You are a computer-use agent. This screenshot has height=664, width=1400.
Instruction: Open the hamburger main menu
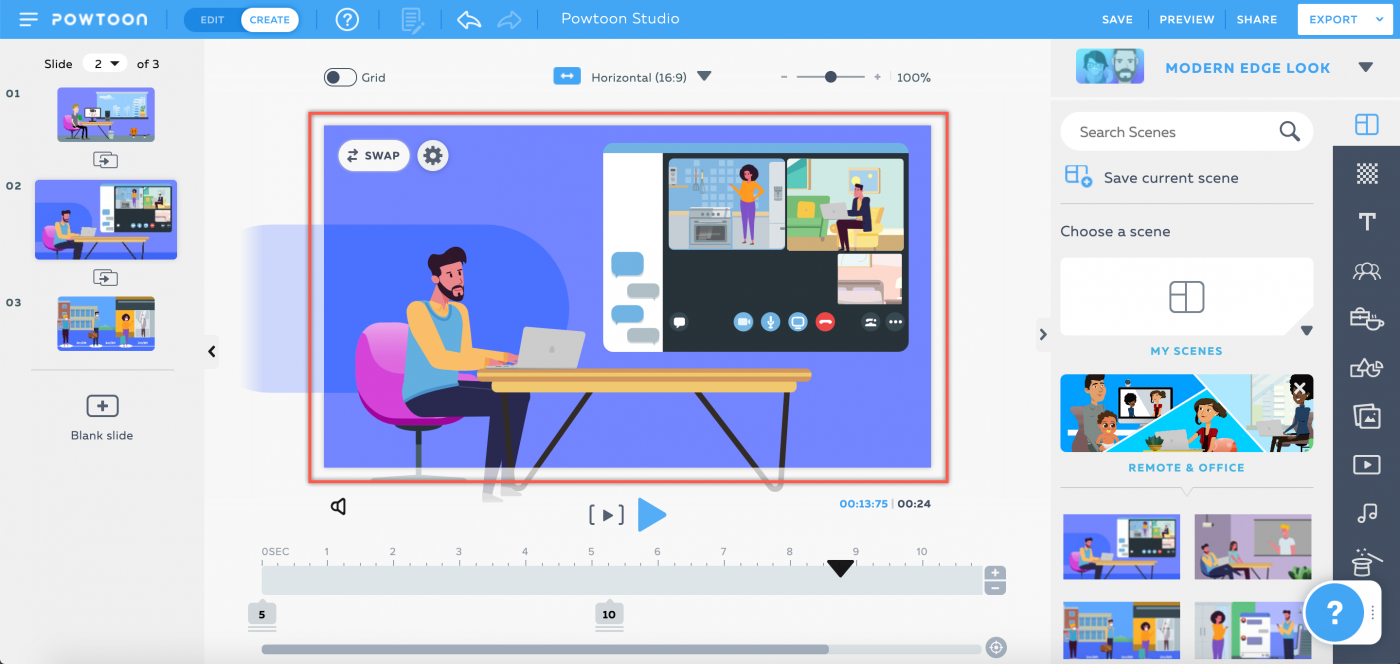[x=28, y=19]
